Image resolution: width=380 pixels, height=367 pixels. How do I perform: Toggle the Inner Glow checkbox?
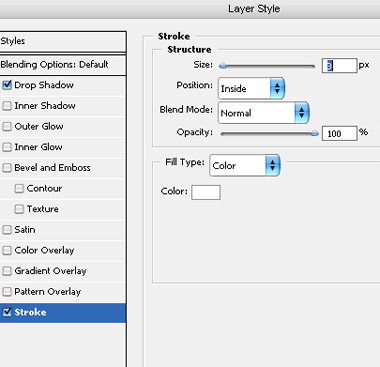7,147
